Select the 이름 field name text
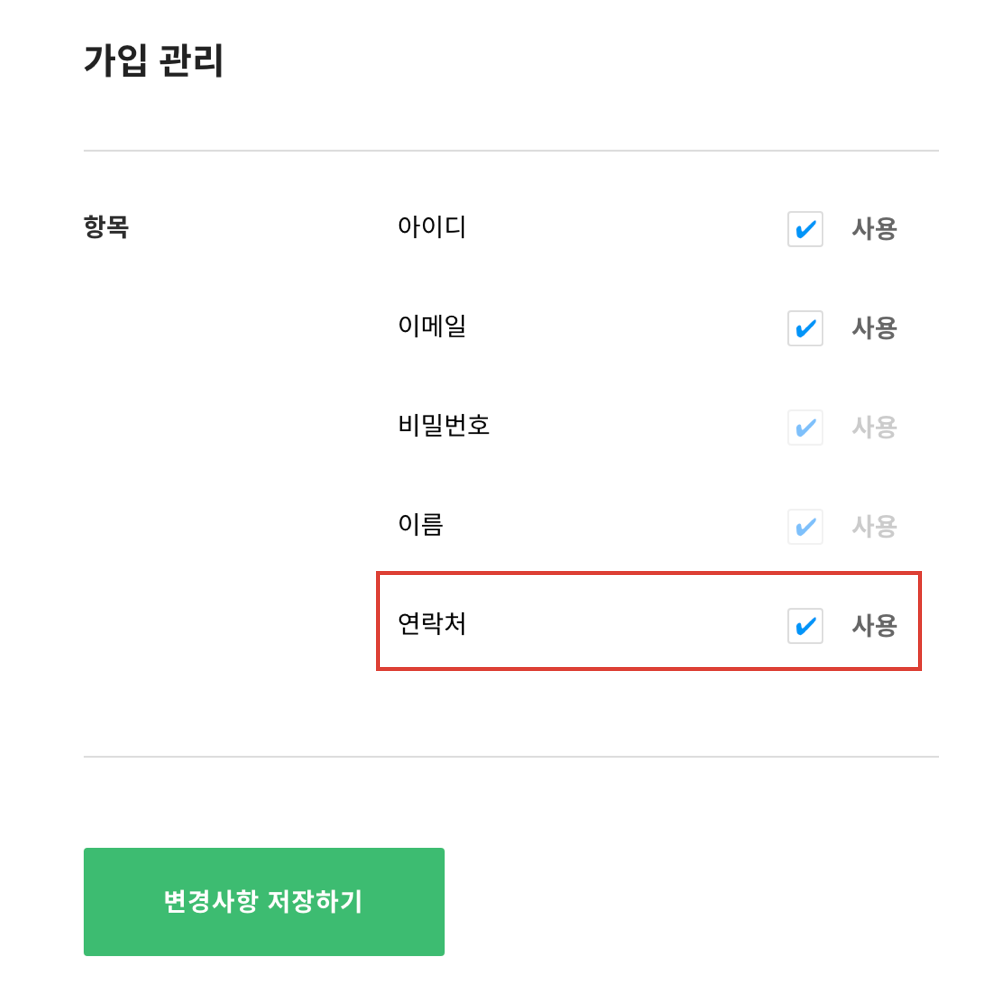The image size is (1000, 994). (420, 525)
